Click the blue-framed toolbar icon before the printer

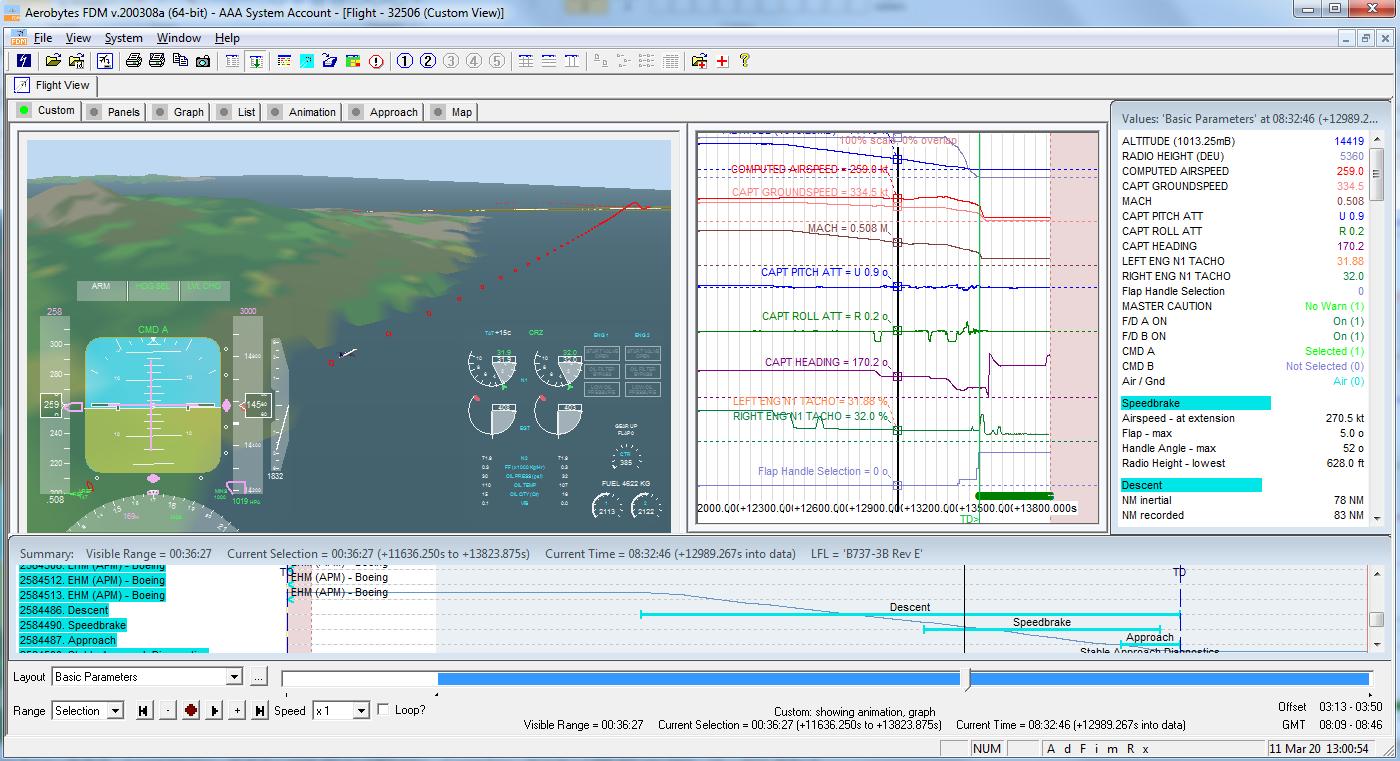[104, 61]
